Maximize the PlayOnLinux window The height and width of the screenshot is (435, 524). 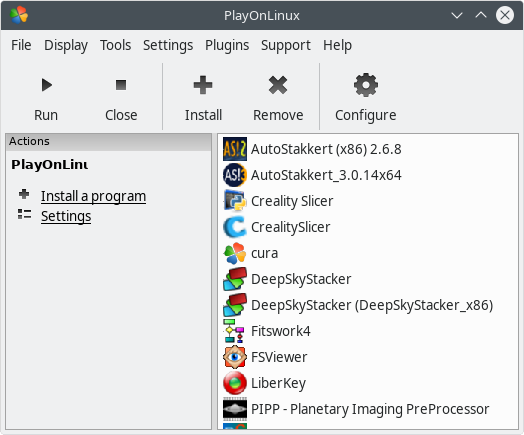click(x=481, y=15)
